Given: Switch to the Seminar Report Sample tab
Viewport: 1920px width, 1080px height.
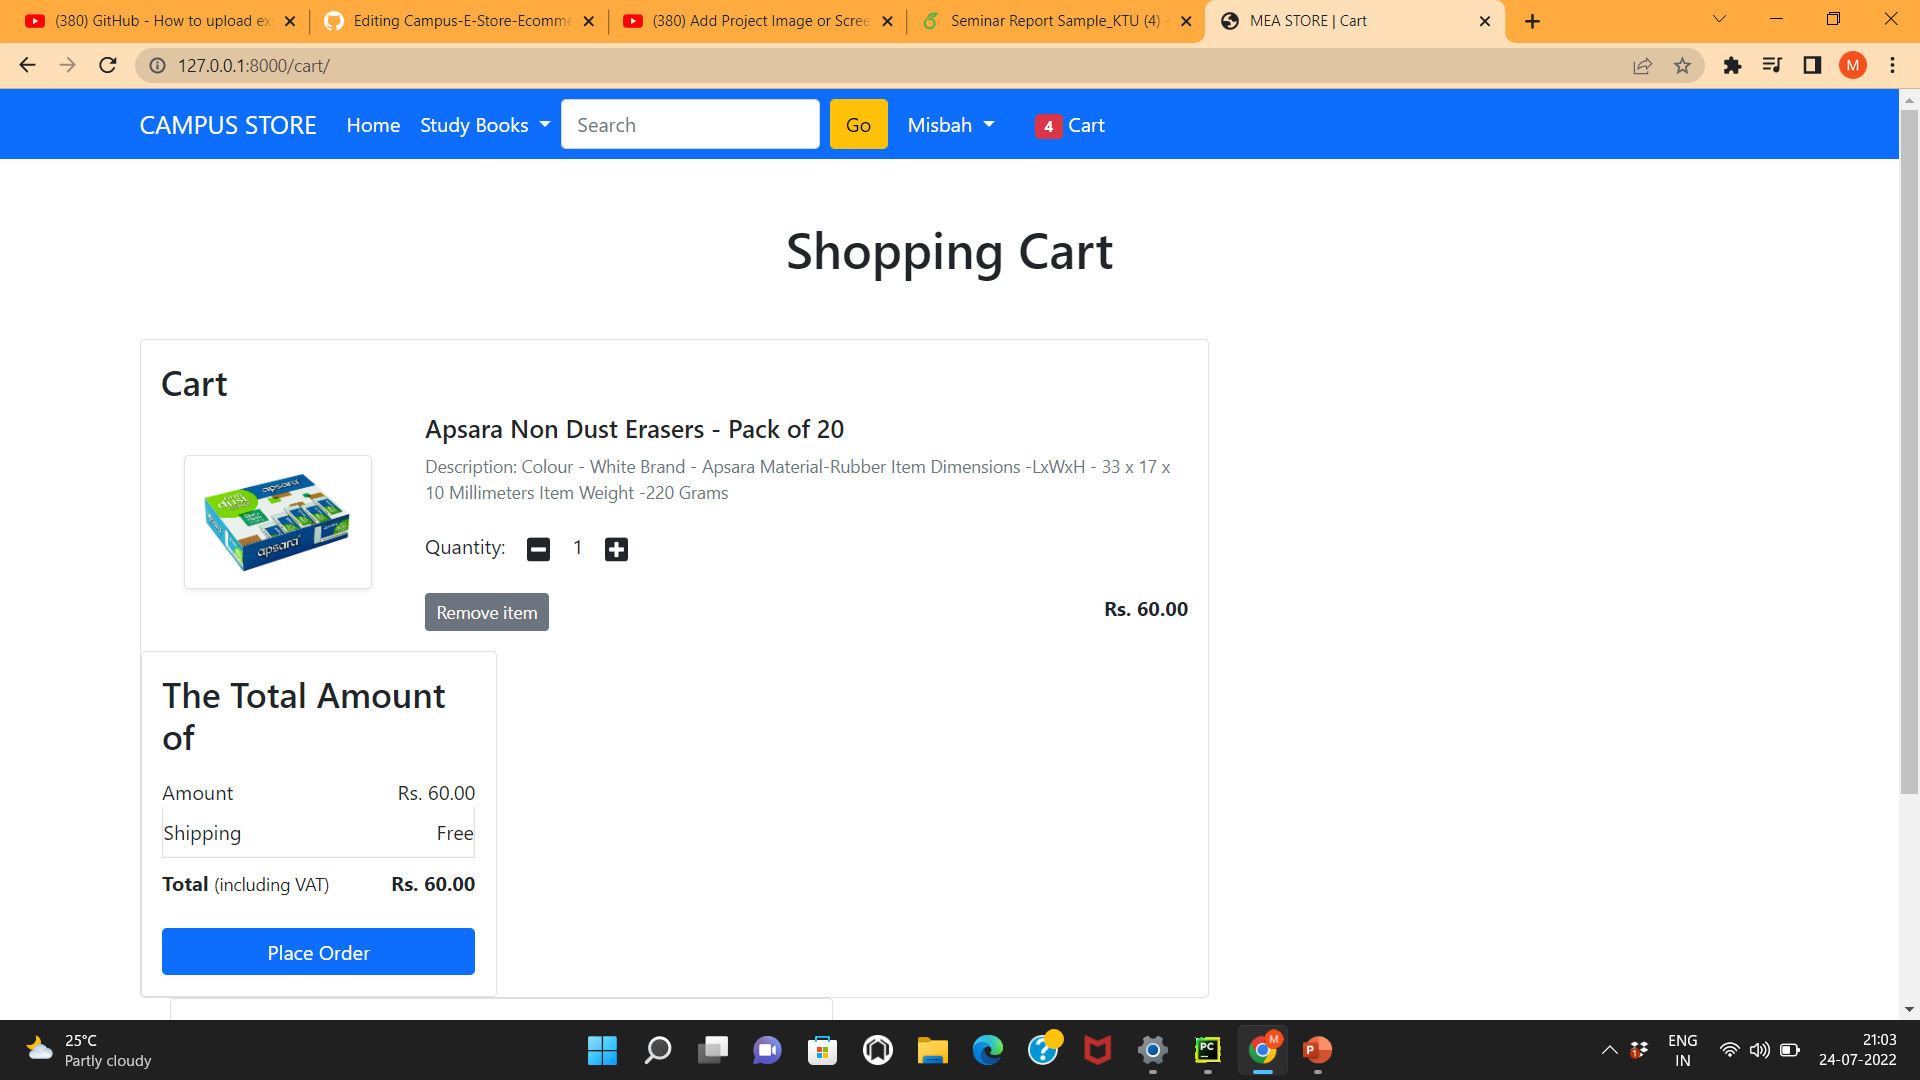Looking at the screenshot, I should (1047, 20).
